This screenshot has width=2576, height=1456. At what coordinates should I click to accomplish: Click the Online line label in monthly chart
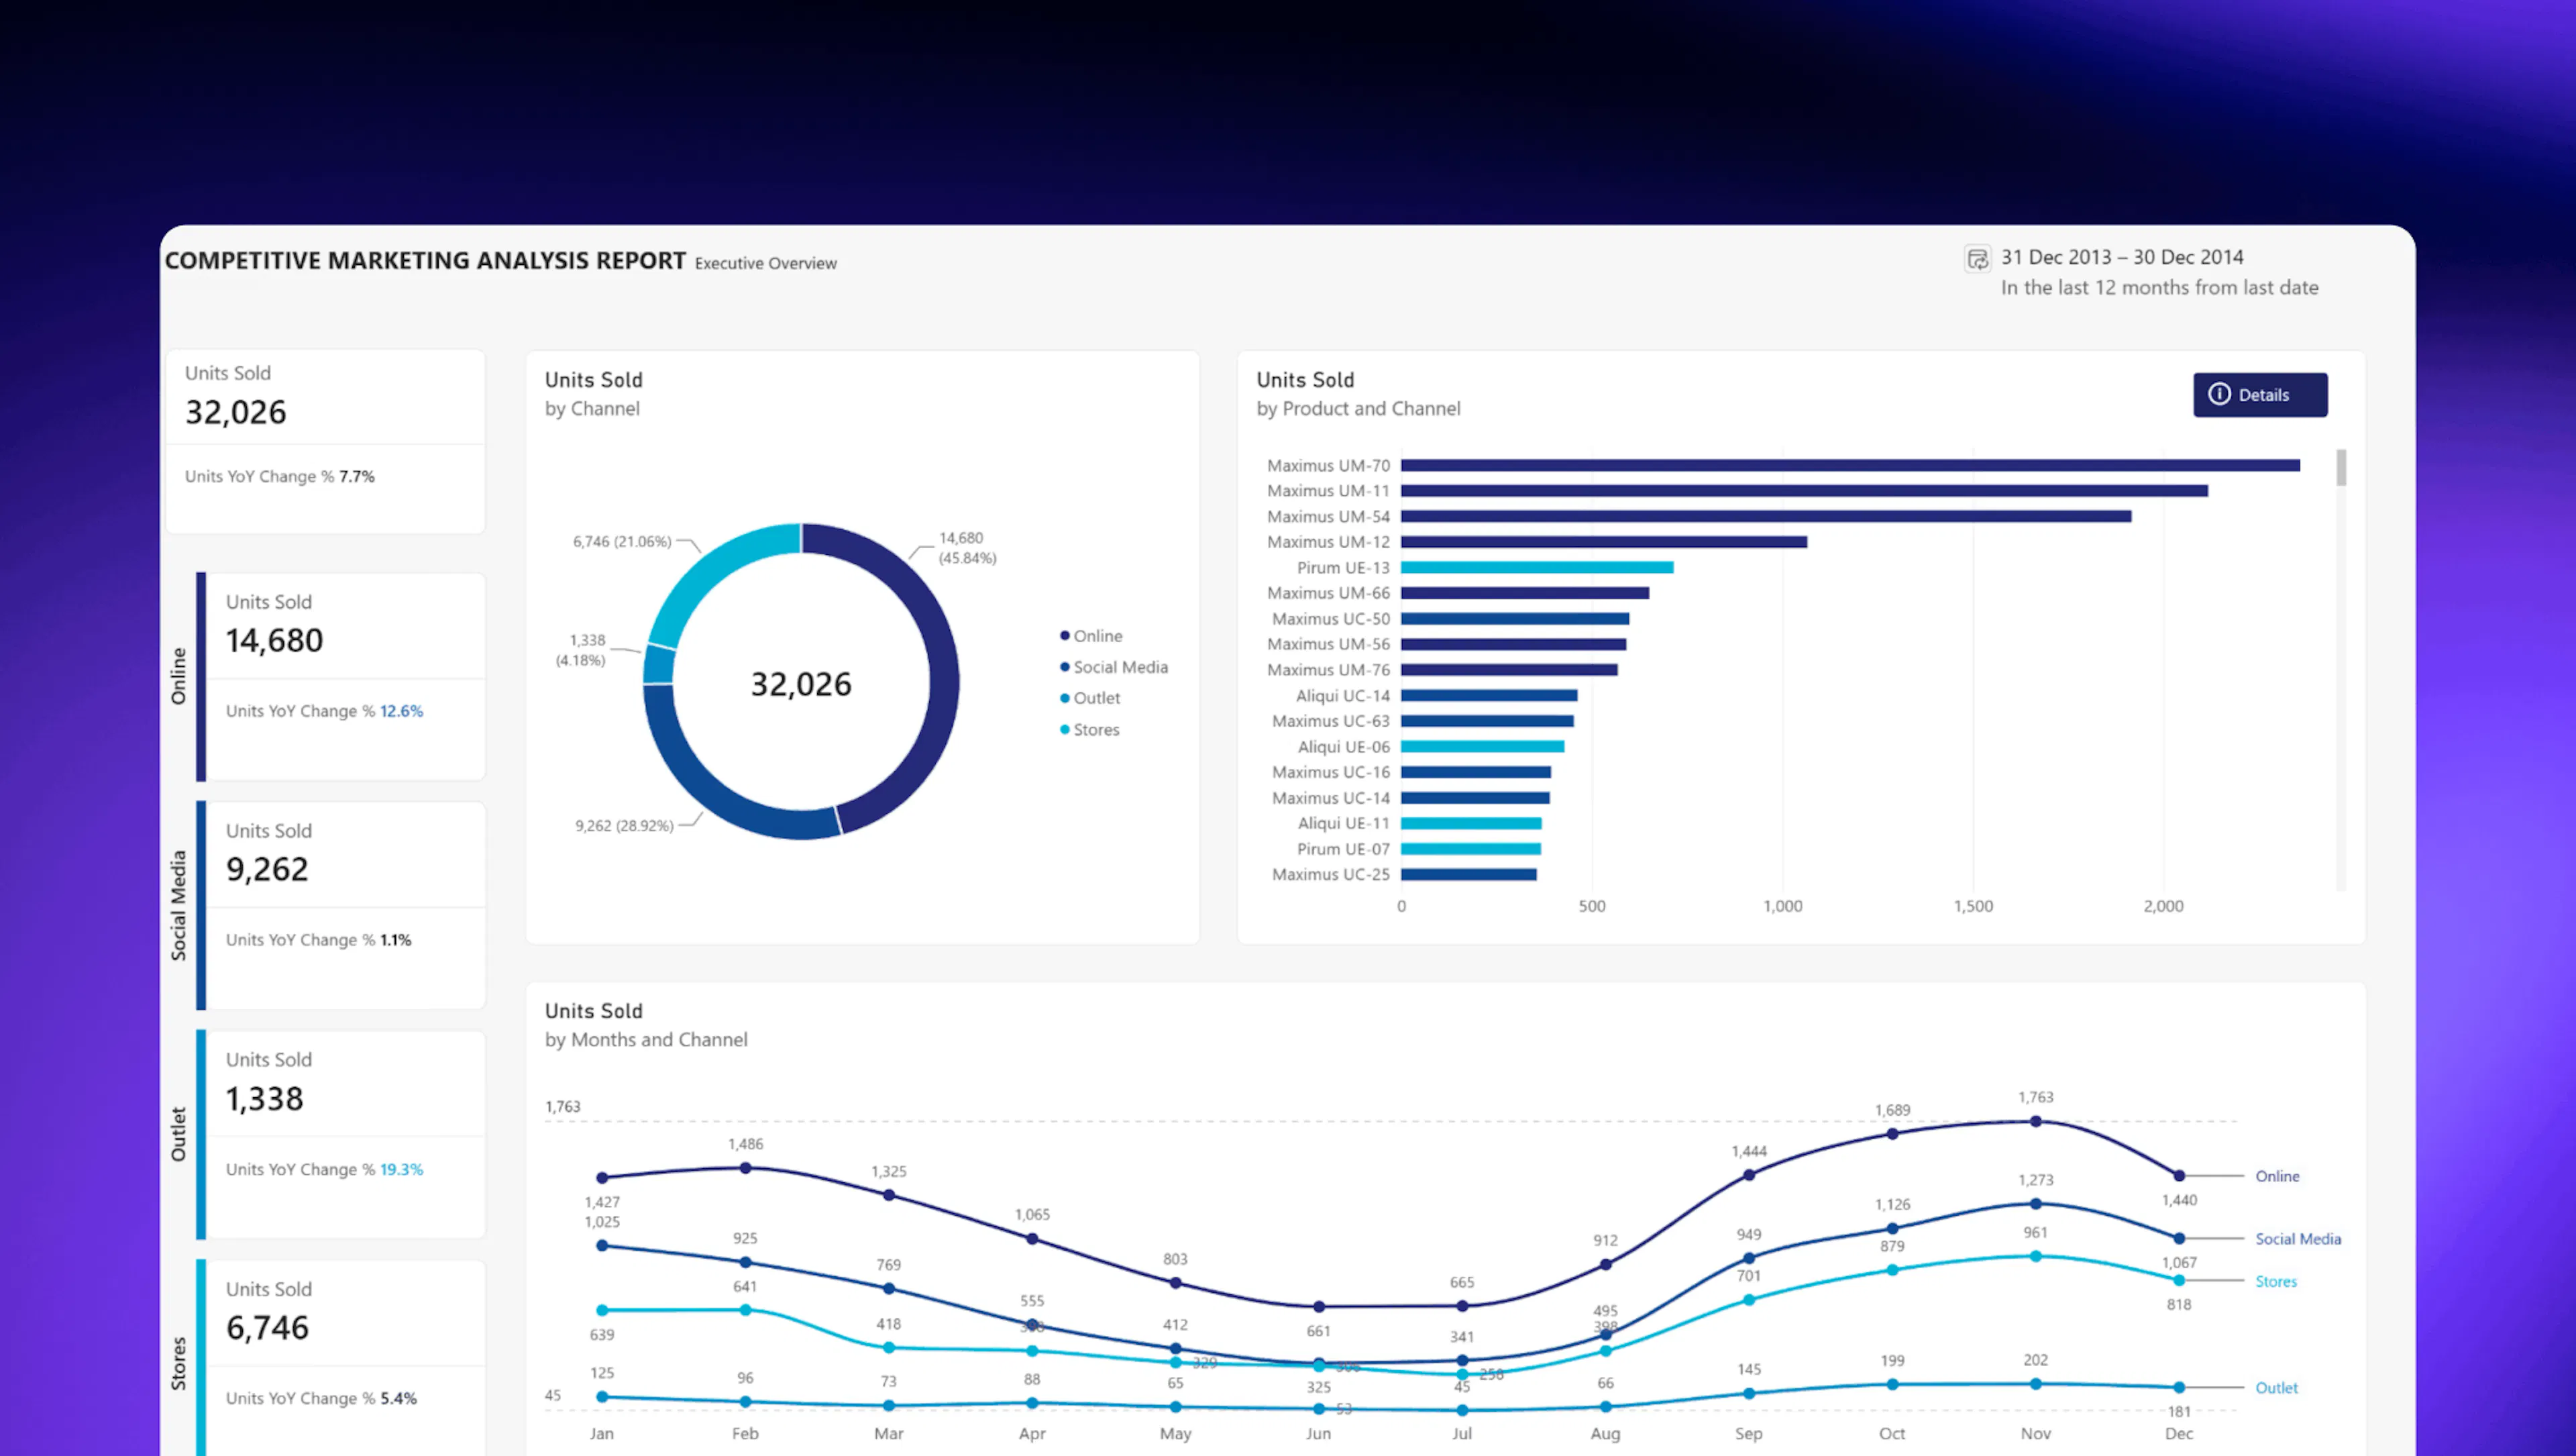(x=2277, y=1176)
